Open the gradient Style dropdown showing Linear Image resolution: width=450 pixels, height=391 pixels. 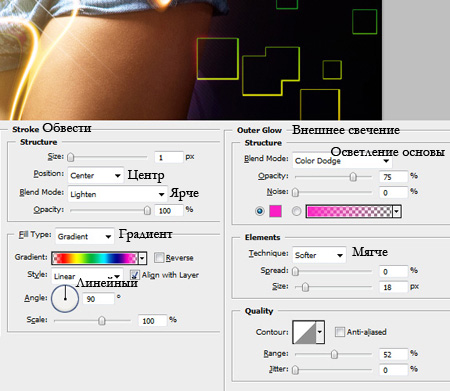tap(87, 276)
